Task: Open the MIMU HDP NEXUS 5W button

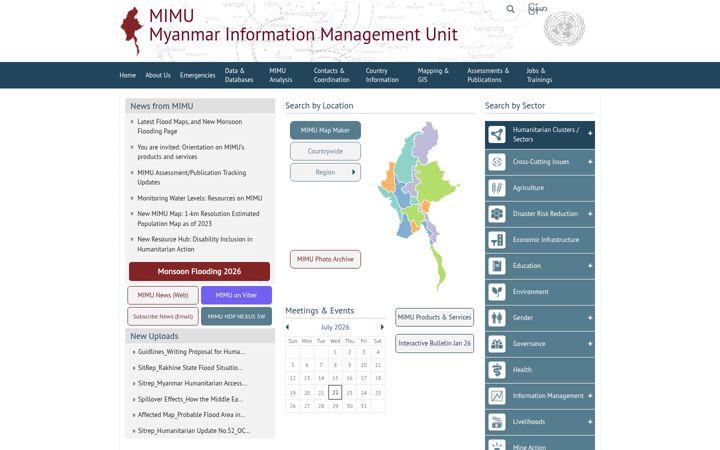Action: [x=236, y=316]
